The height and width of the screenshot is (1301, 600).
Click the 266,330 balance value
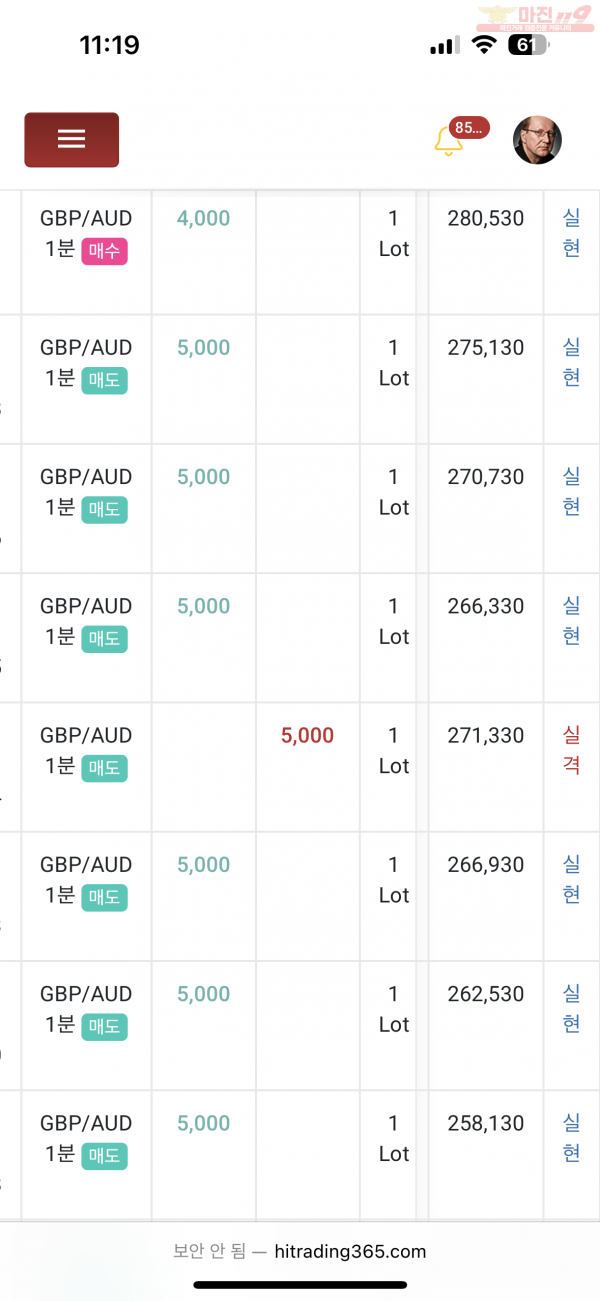[x=486, y=606]
